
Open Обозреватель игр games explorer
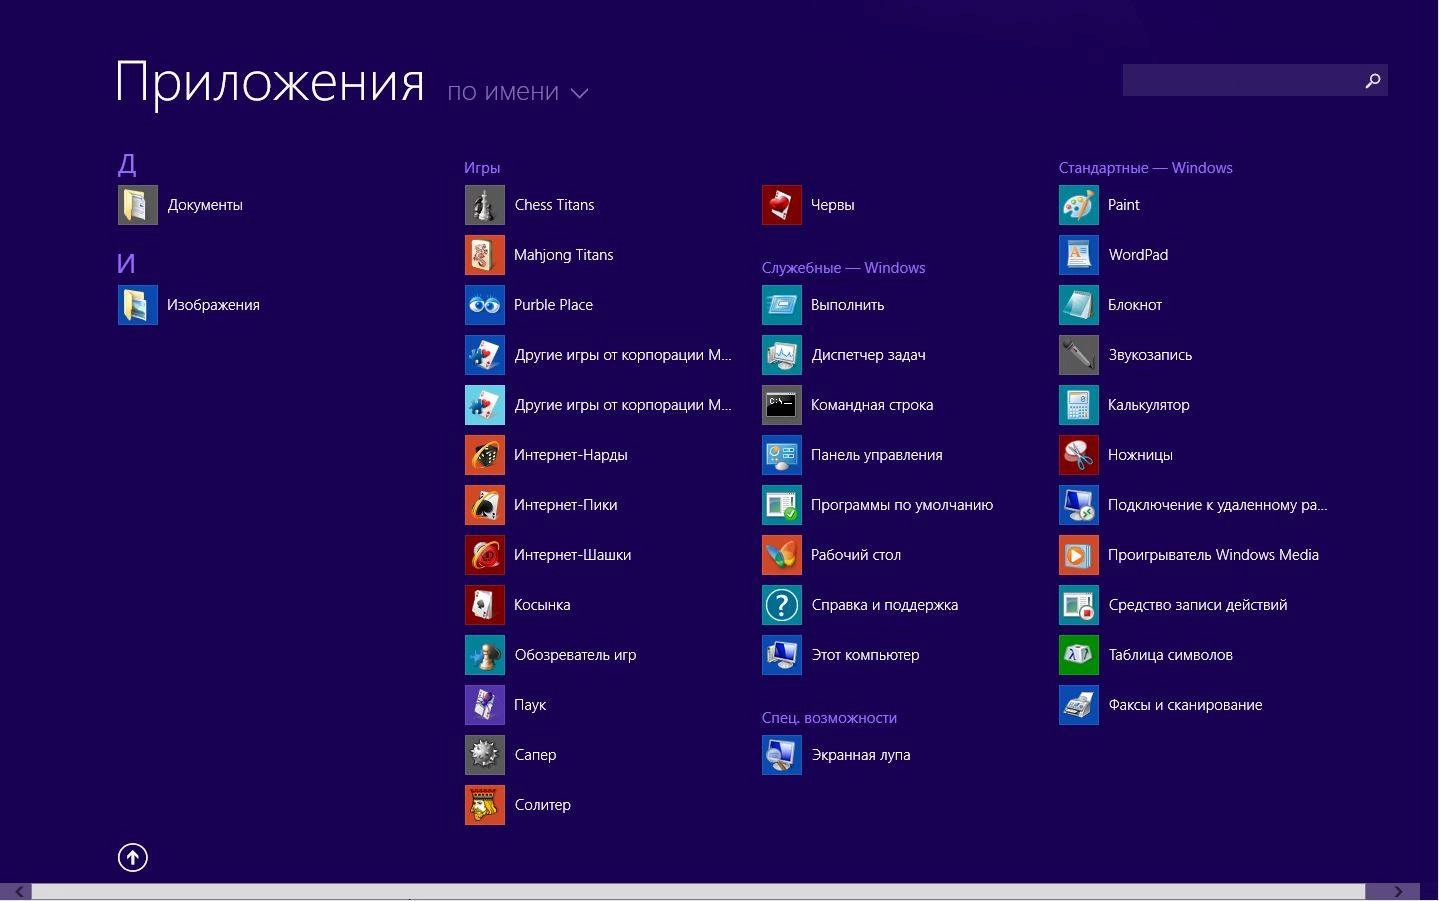tap(551, 655)
